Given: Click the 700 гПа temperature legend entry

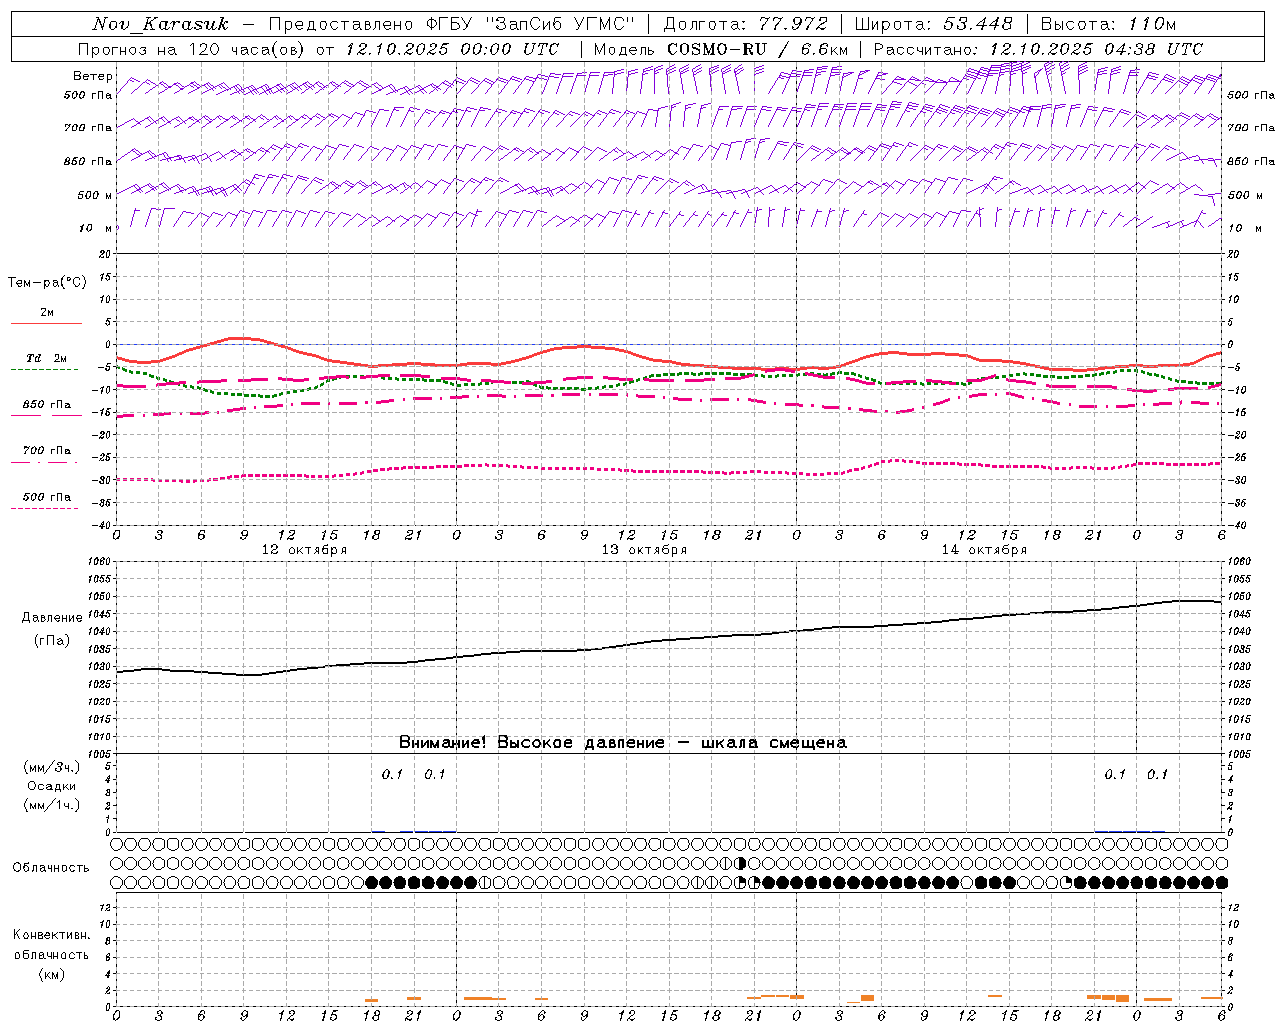Looking at the screenshot, I should 46,451.
